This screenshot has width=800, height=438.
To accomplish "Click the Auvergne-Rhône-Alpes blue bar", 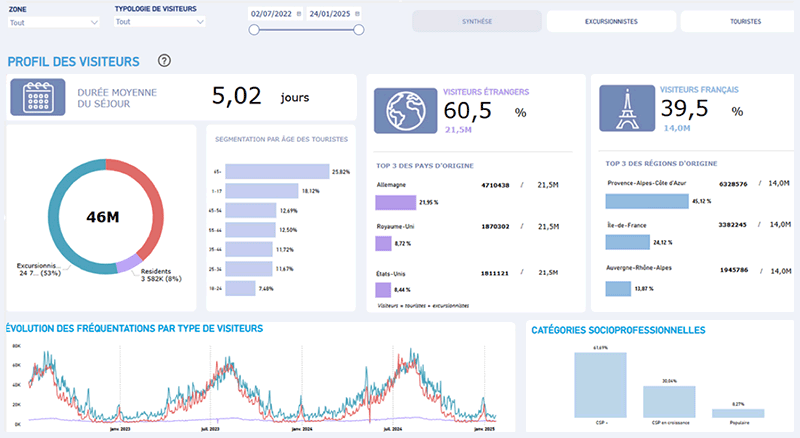I will pos(618,288).
